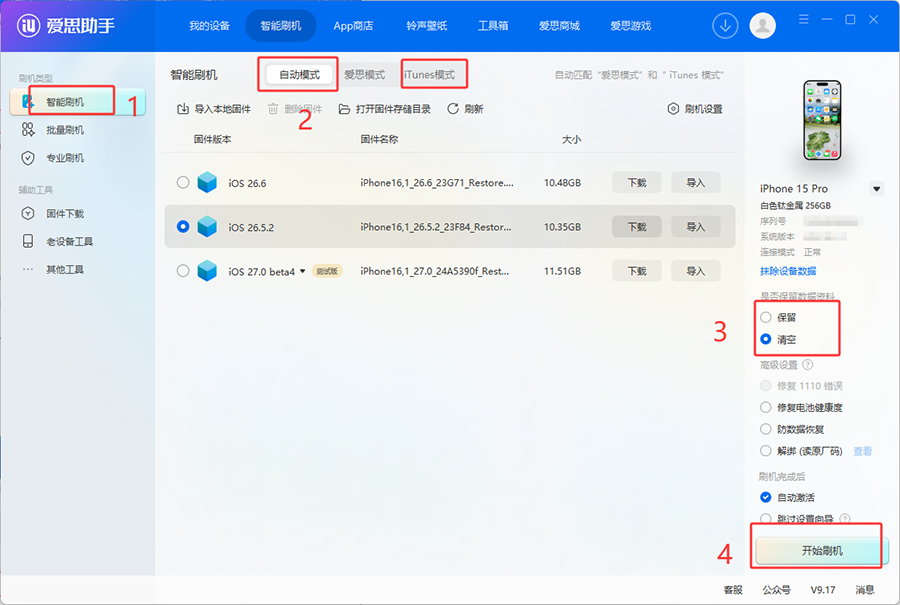This screenshot has width=900, height=605.
Task: Select the iOS 26.5.2 firmware radio button
Action: (x=183, y=227)
